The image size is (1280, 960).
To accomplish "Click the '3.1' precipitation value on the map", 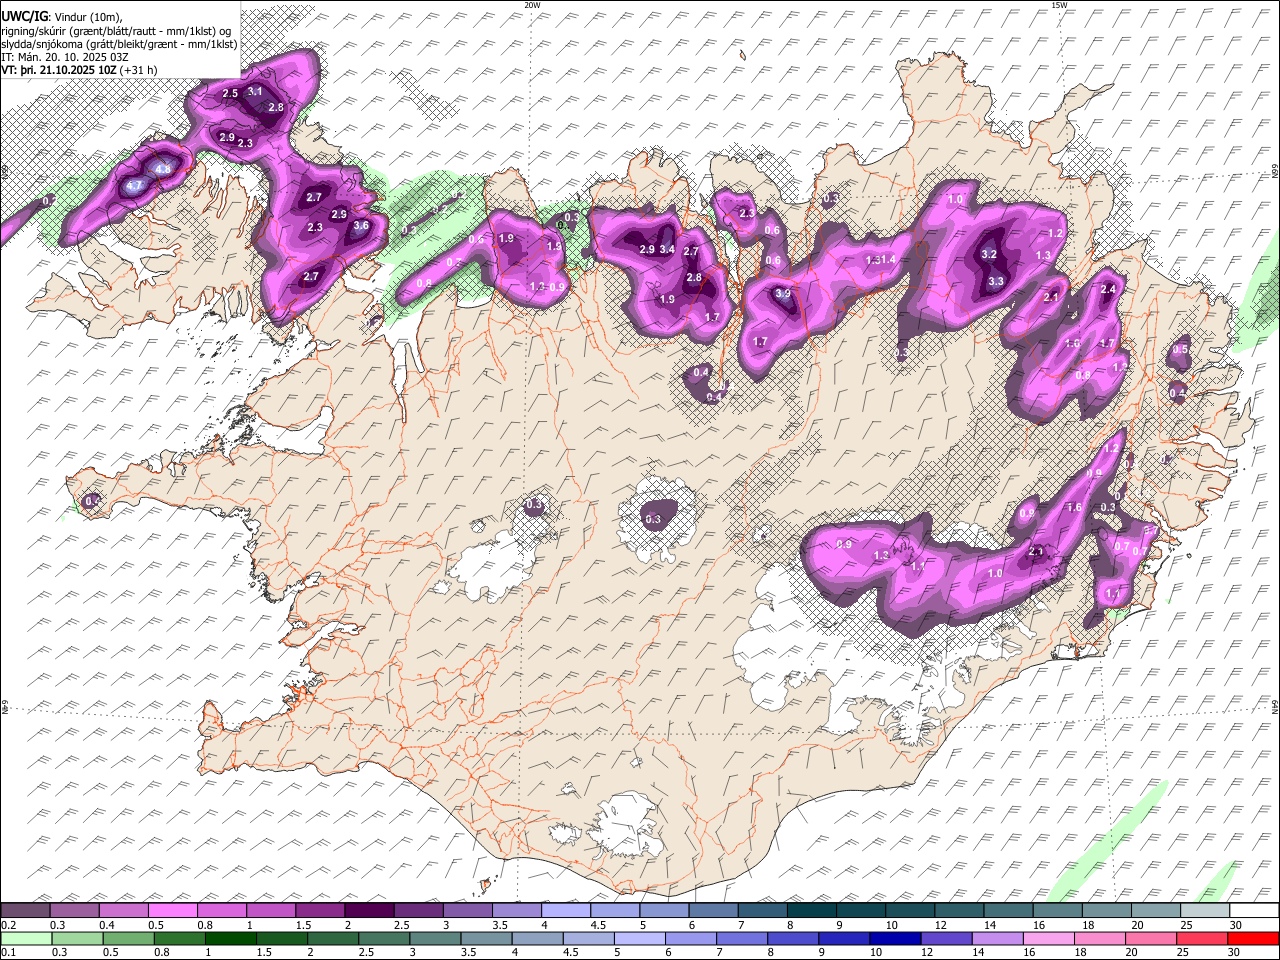I will pos(255,92).
